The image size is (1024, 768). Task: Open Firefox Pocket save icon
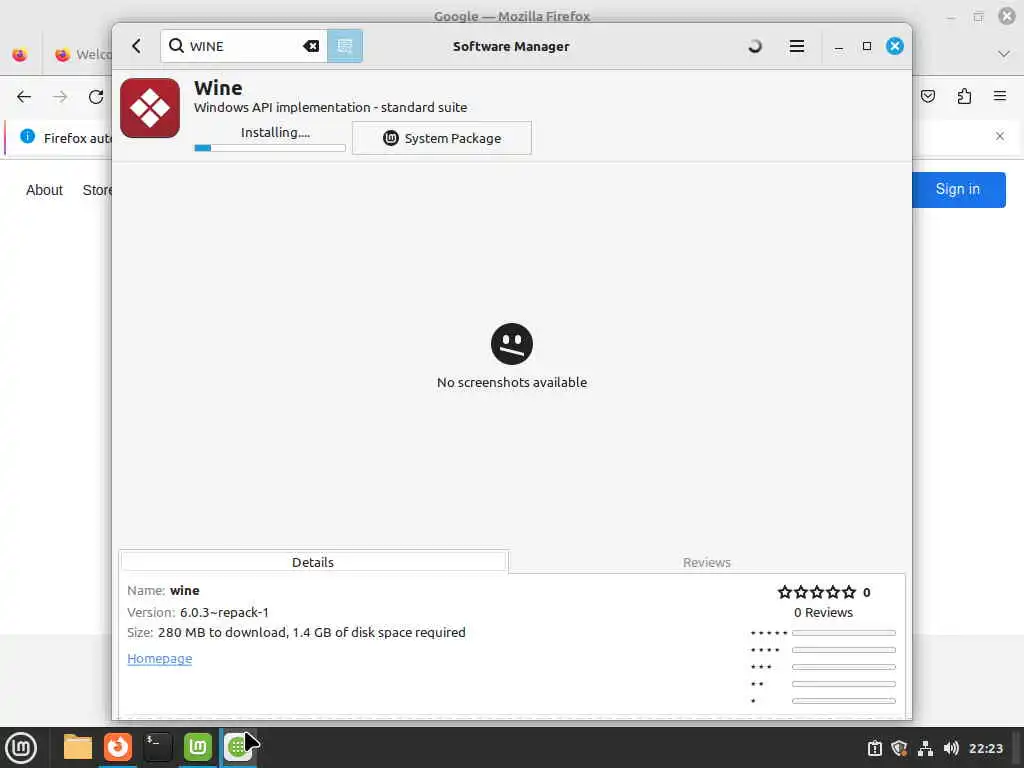point(927,97)
